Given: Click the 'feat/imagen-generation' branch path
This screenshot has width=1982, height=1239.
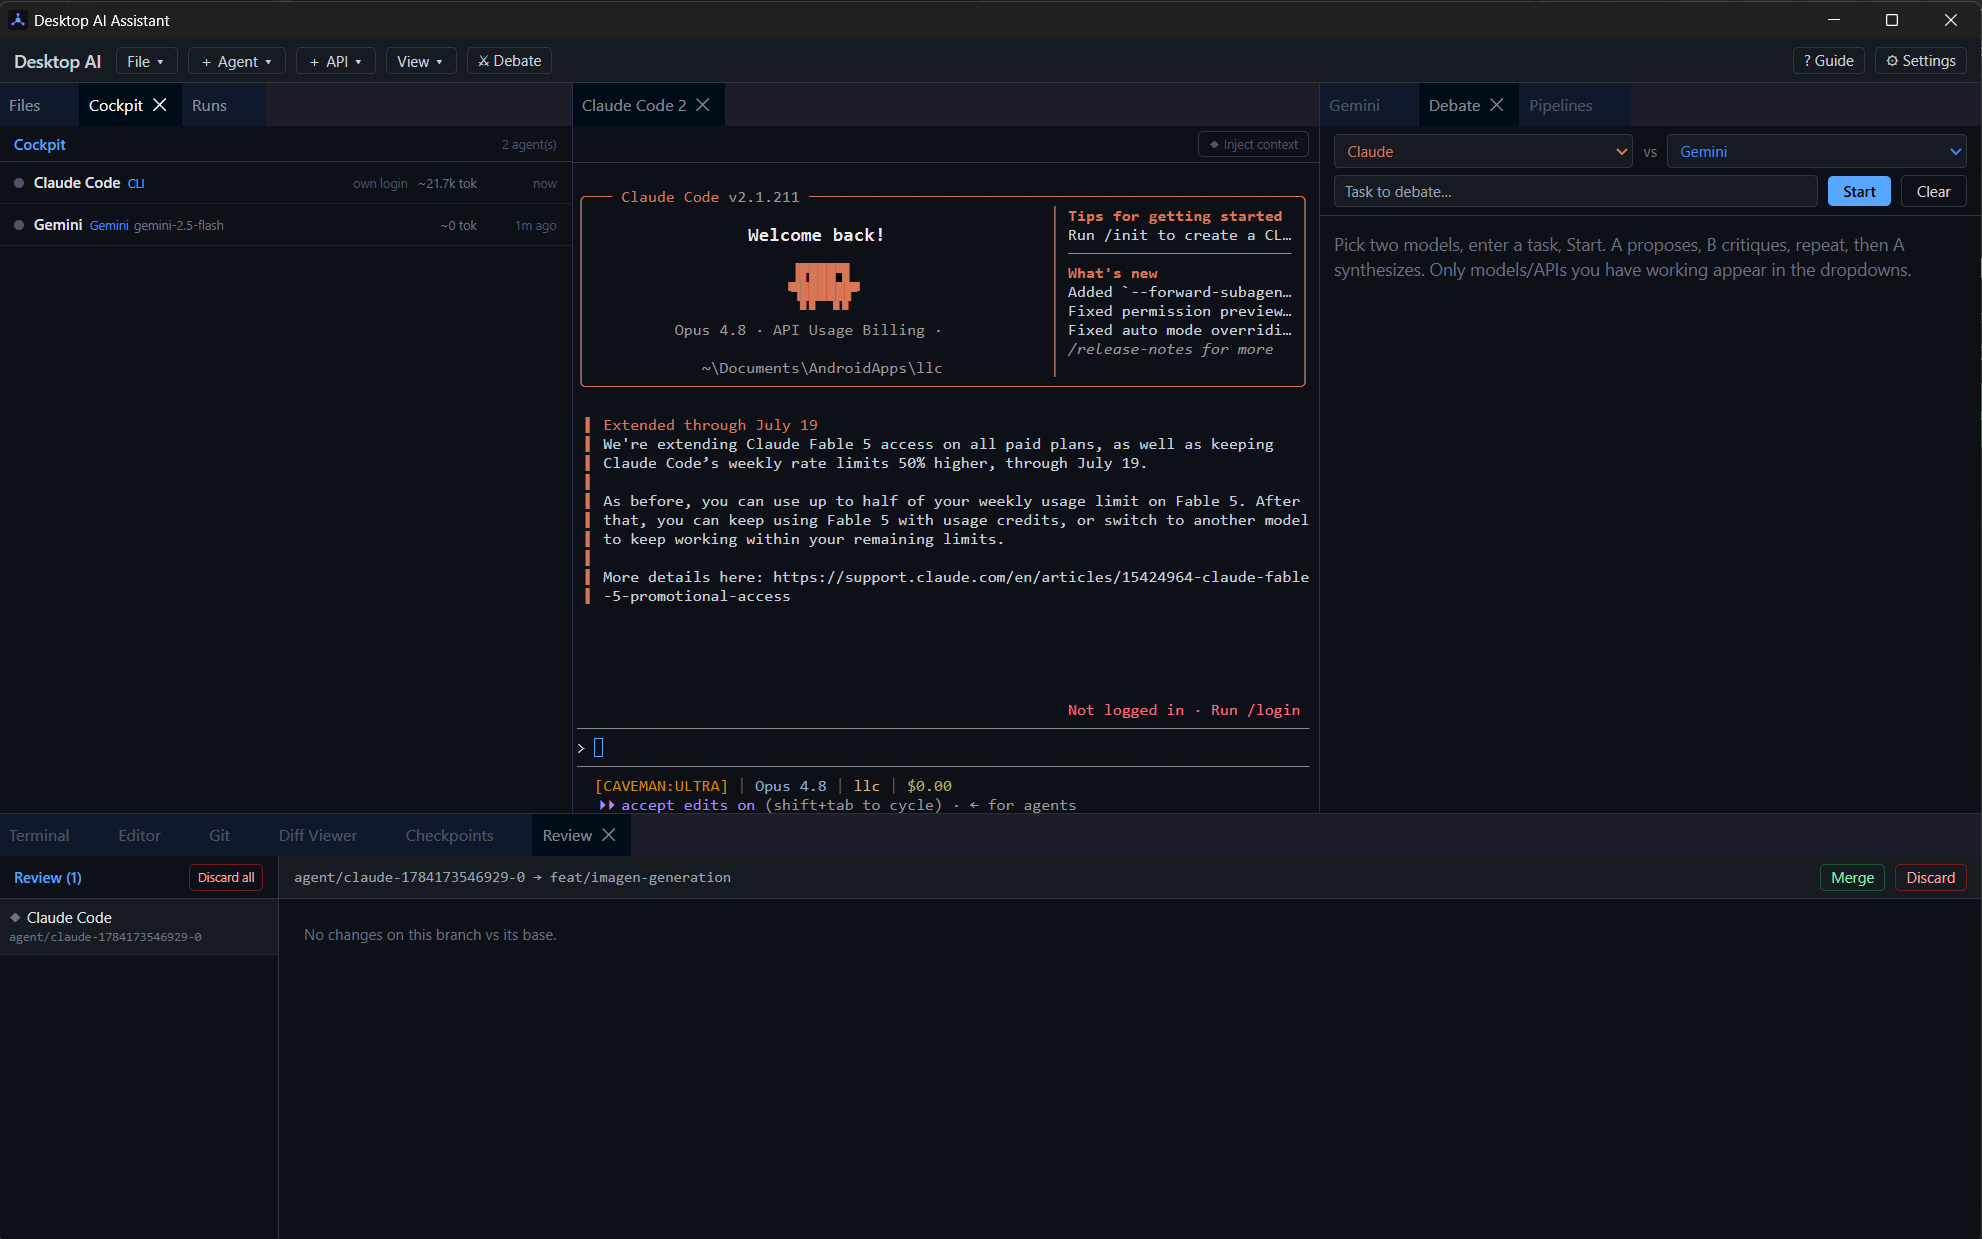Looking at the screenshot, I should [x=640, y=877].
